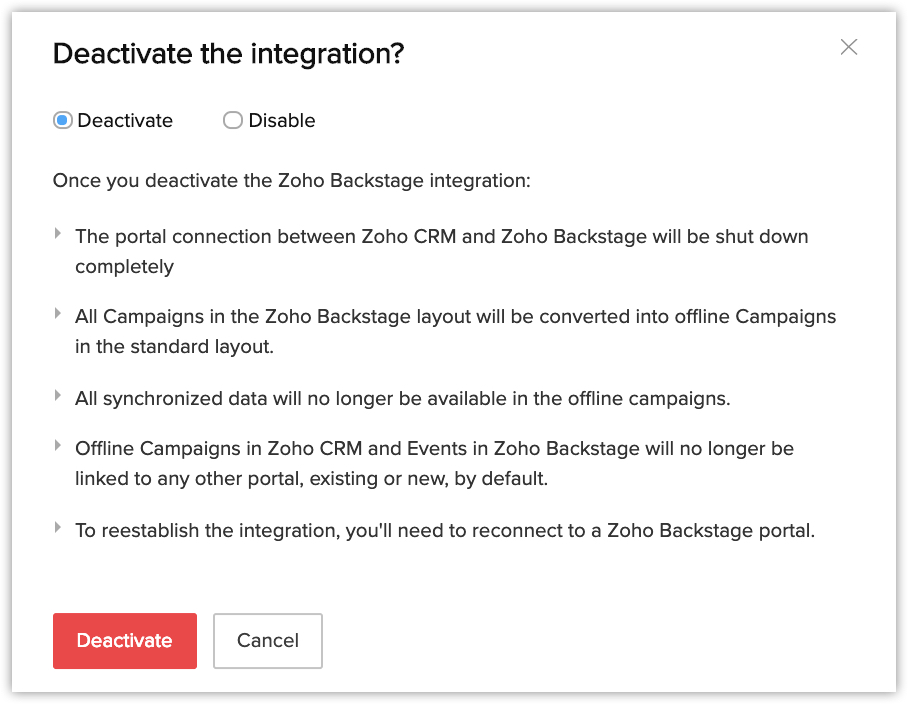The image size is (908, 704).
Task: Select the Deactivate radio button
Action: coord(63,121)
